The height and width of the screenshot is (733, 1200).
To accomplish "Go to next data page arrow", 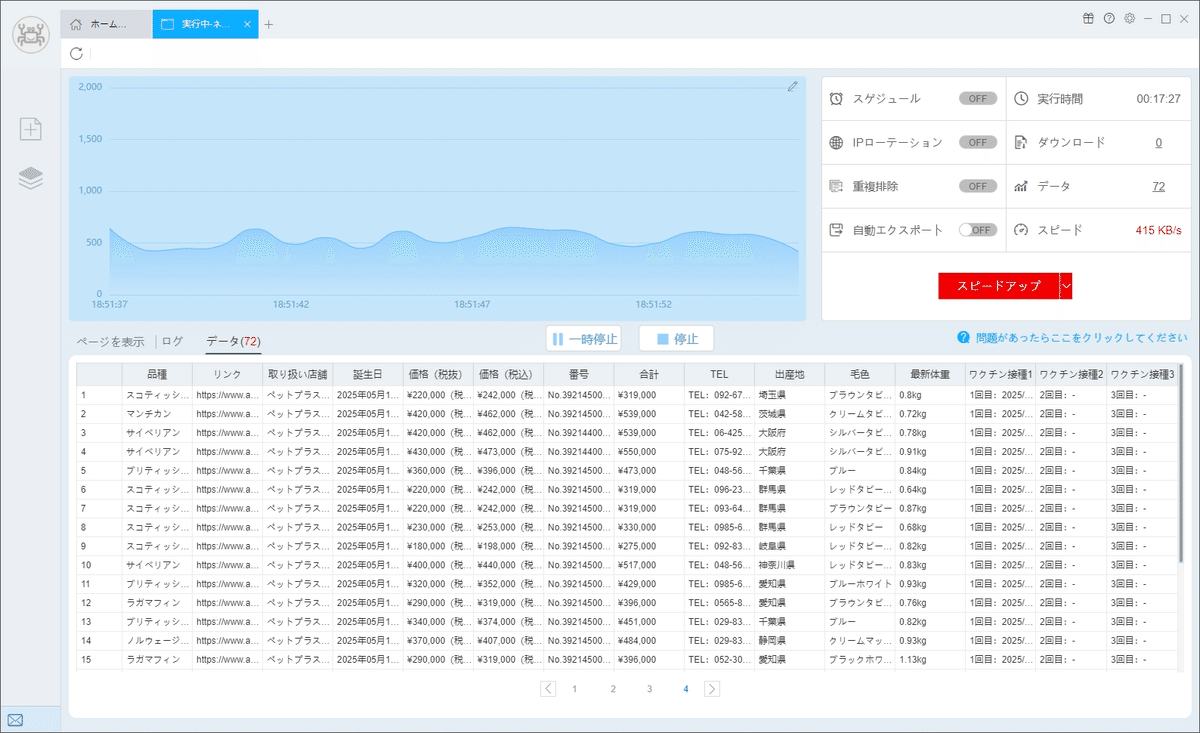I will (712, 688).
